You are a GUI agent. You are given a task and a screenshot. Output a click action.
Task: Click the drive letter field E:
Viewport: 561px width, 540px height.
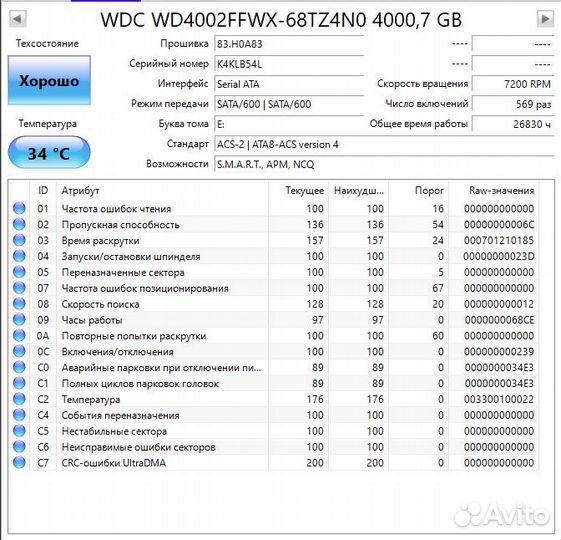(289, 125)
